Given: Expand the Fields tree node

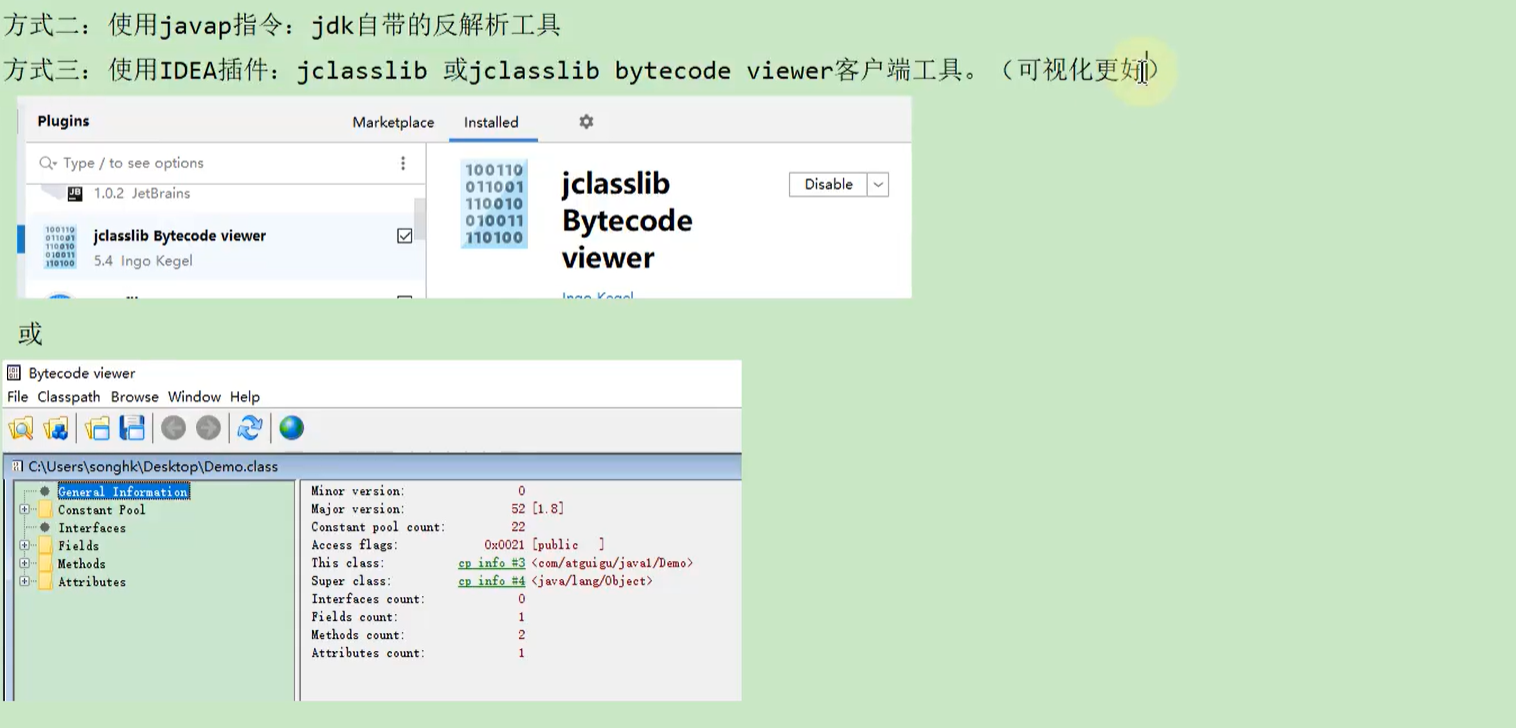Looking at the screenshot, I should click(x=24, y=546).
